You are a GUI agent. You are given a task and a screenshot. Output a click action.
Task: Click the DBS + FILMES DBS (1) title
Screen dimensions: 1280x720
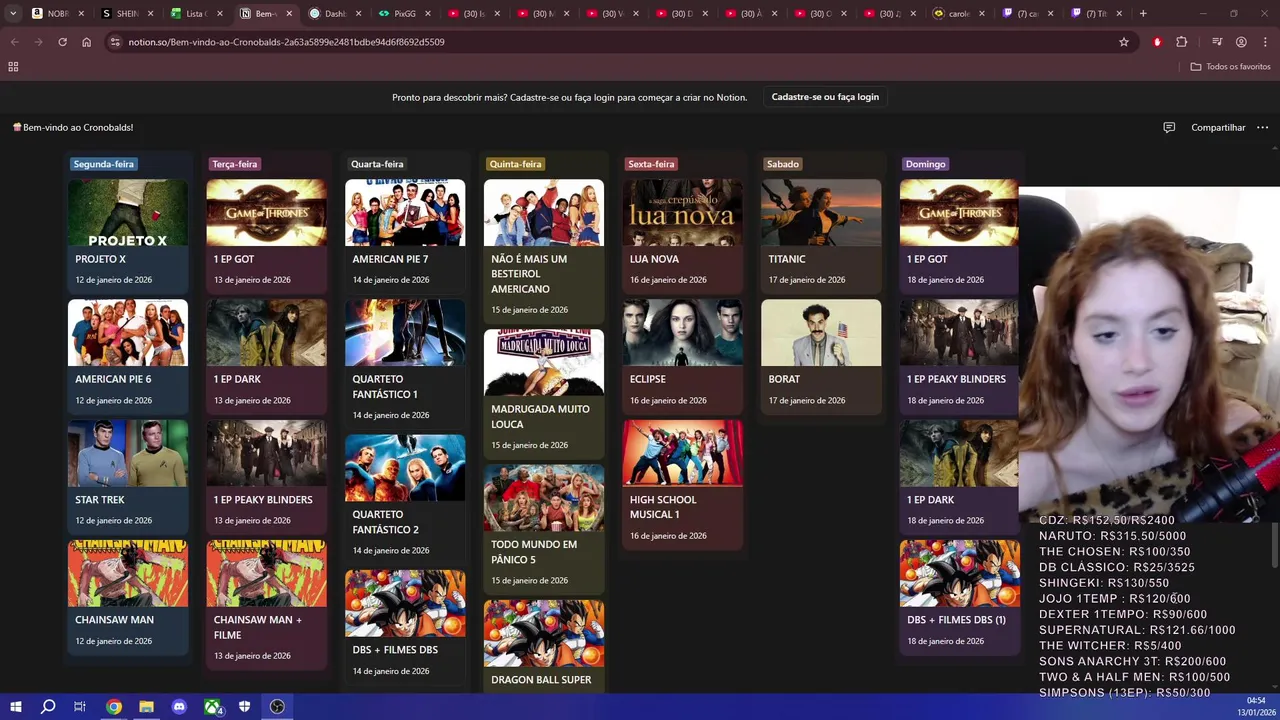click(956, 620)
